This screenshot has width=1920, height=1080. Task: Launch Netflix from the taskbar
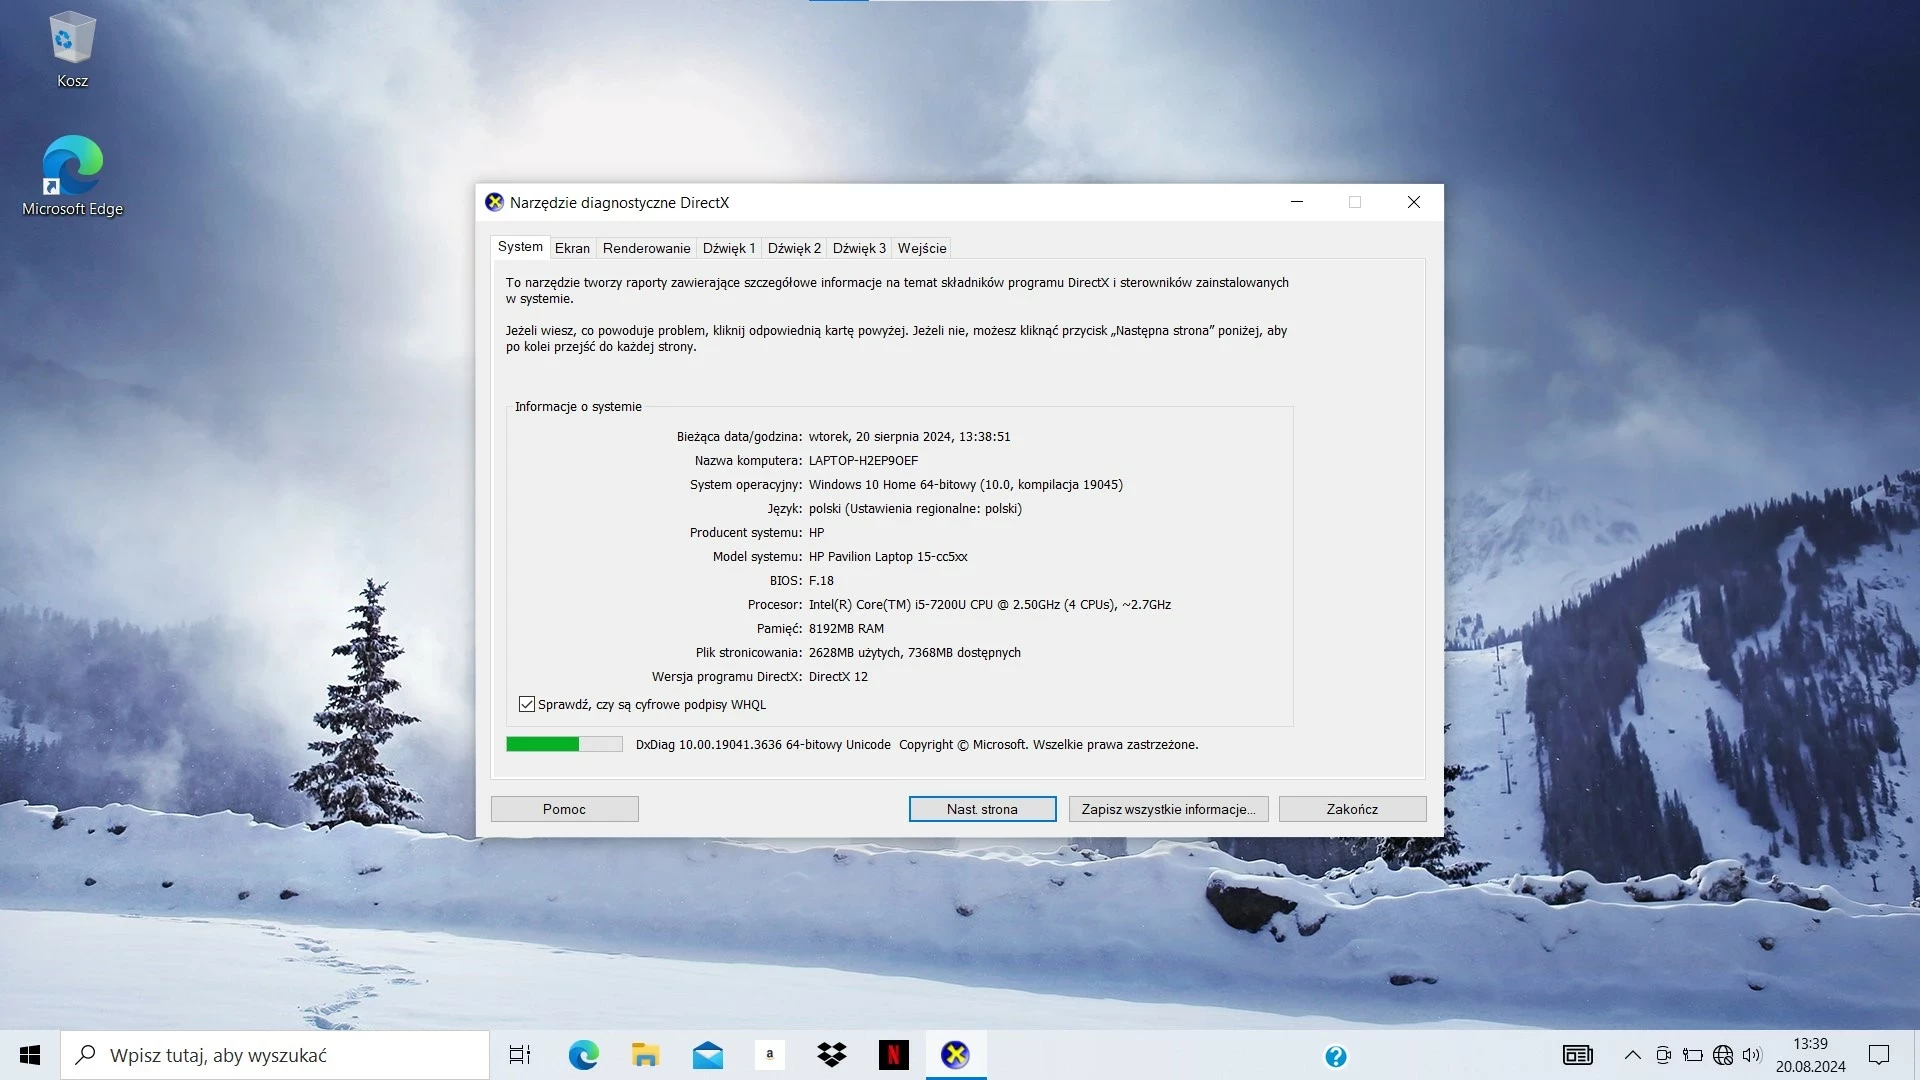click(893, 1055)
